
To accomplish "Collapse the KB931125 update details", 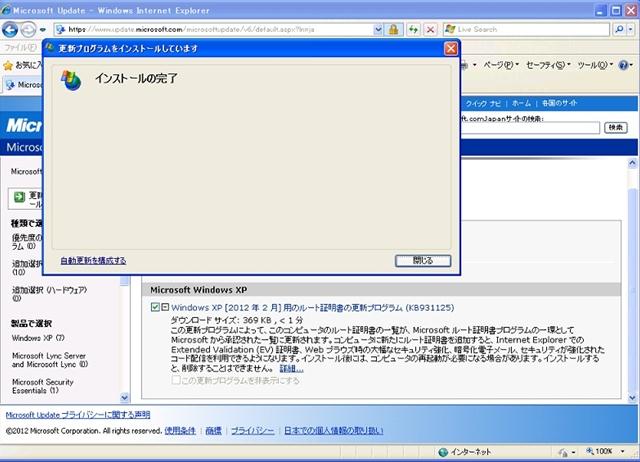I will pyautogui.click(x=165, y=307).
